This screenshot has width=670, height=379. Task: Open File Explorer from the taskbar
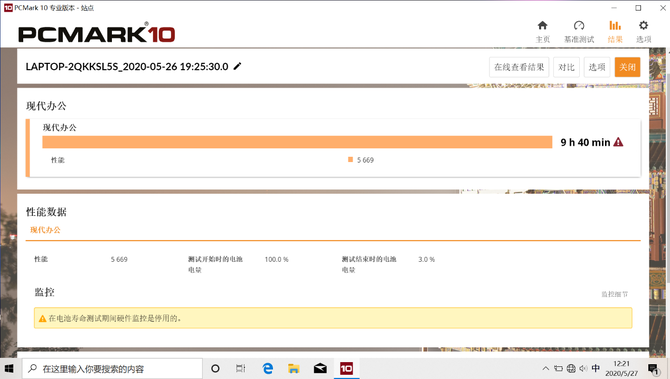(294, 368)
